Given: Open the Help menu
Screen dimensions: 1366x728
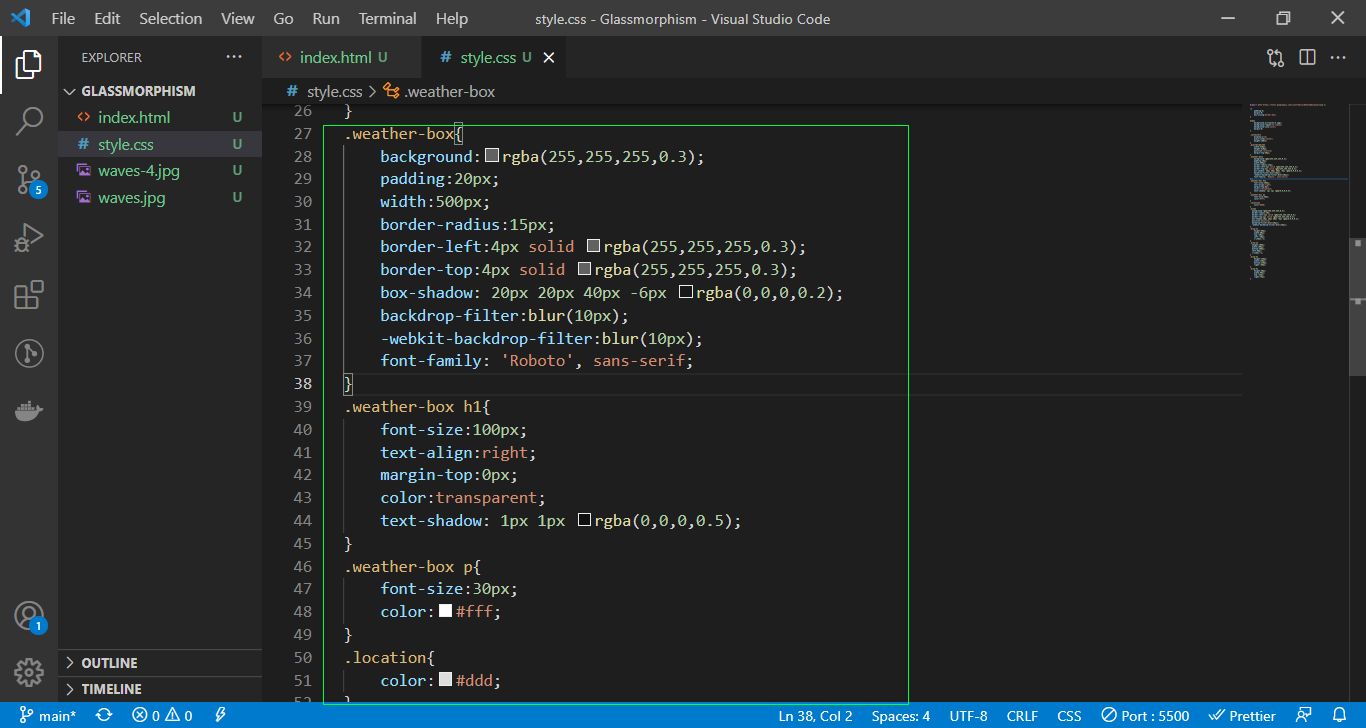Looking at the screenshot, I should tap(452, 18).
